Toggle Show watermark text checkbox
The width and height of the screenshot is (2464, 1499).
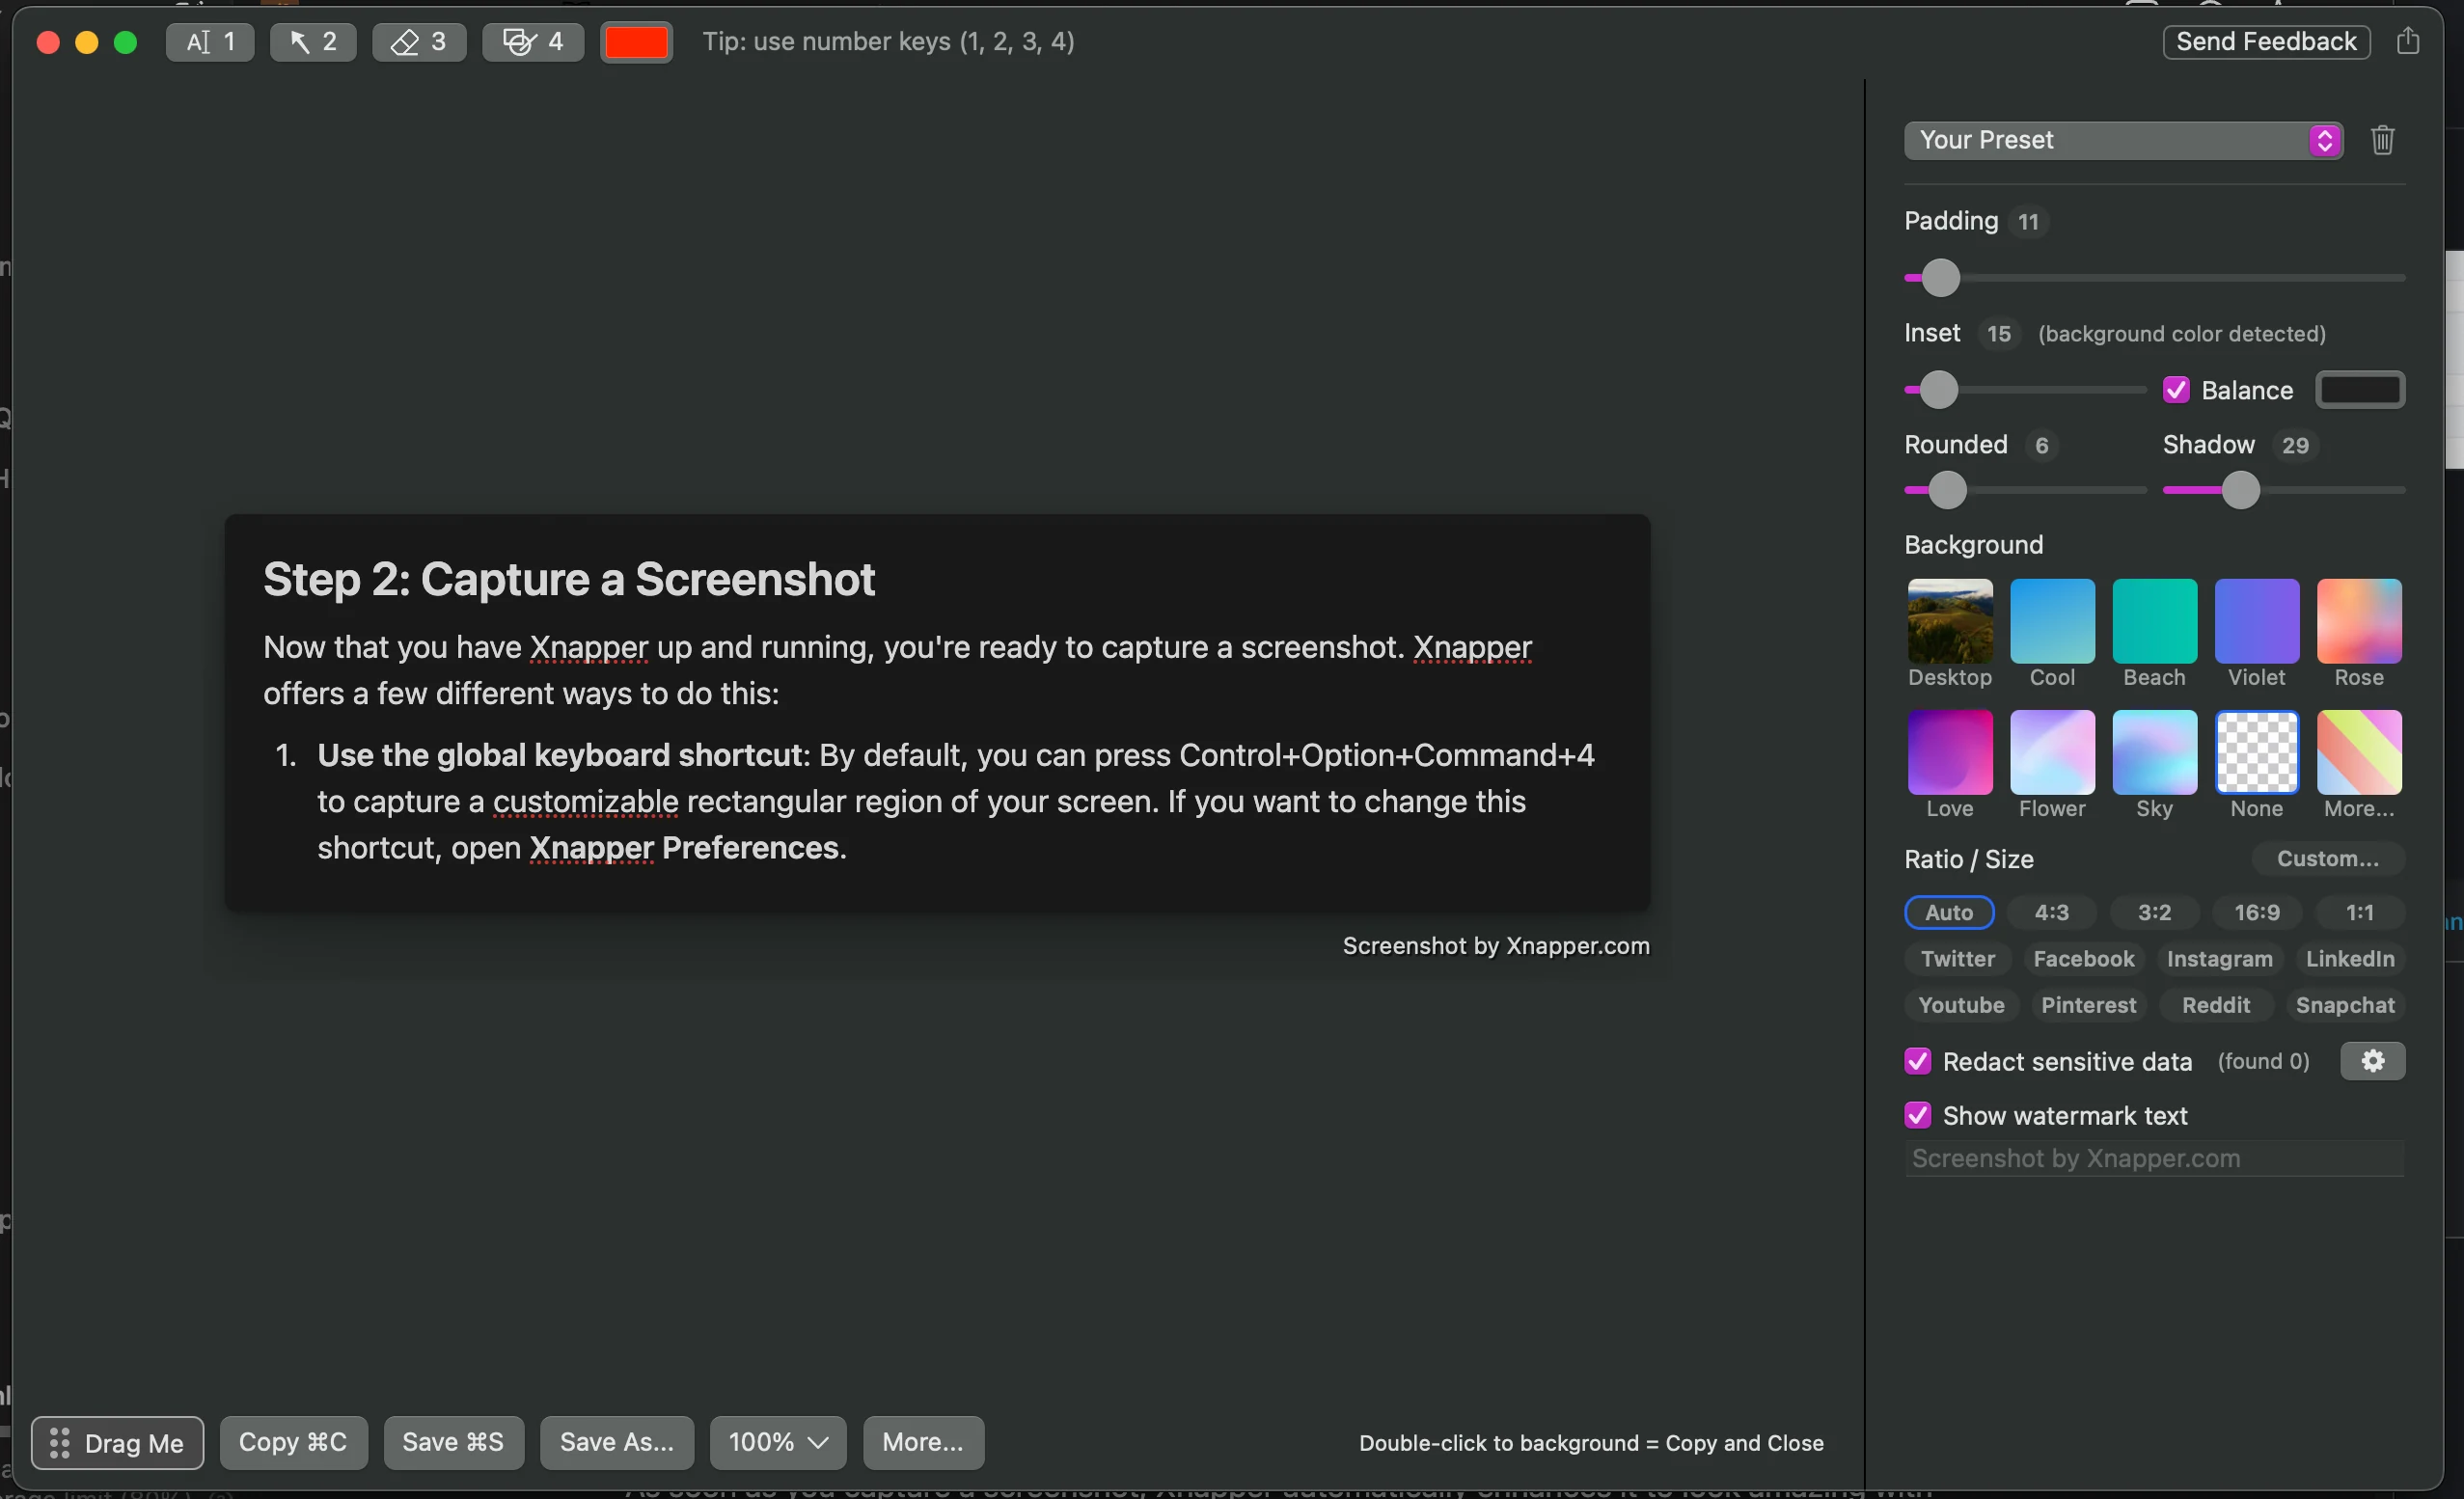click(1917, 1115)
